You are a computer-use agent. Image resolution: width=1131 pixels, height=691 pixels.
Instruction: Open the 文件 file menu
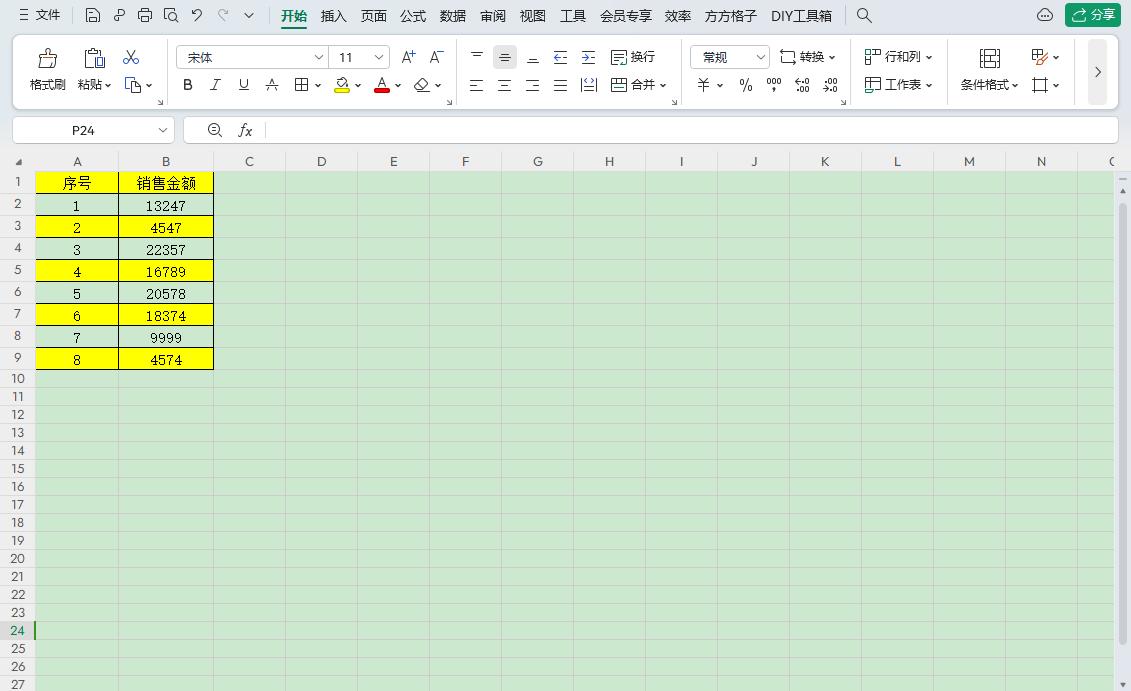pyautogui.click(x=40, y=15)
